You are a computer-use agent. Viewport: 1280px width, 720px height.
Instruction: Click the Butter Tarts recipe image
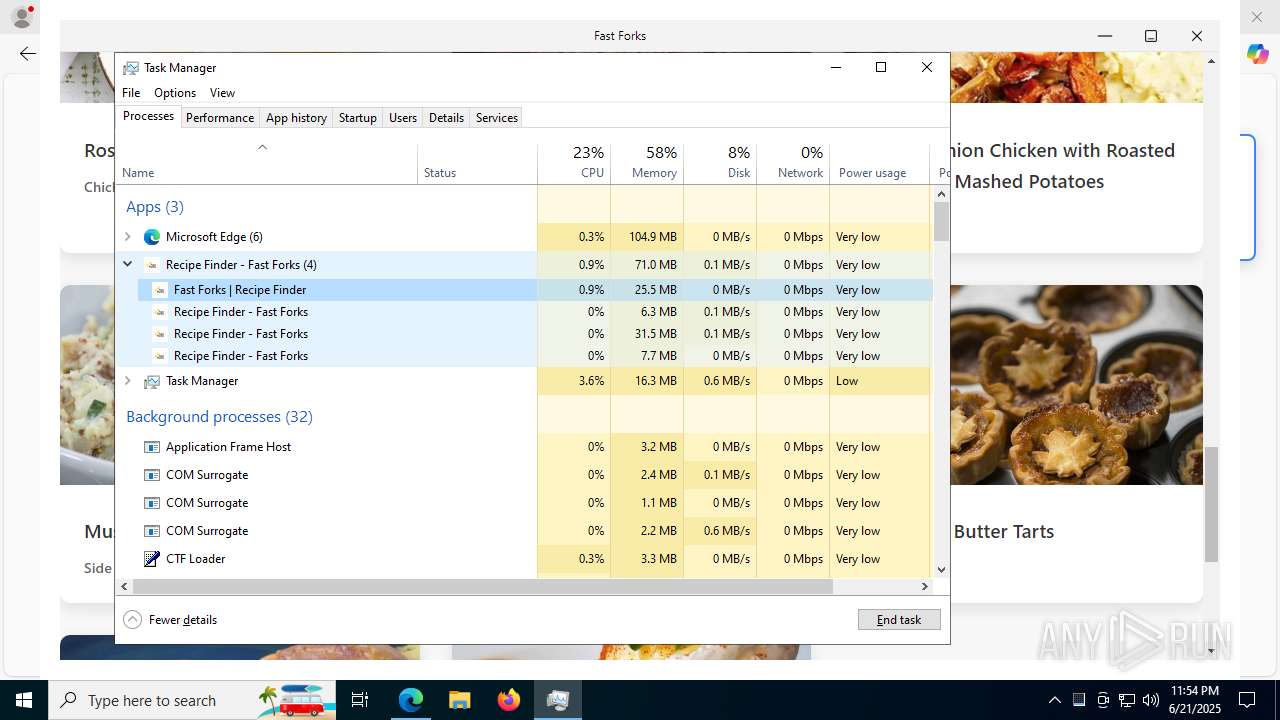pos(1076,385)
